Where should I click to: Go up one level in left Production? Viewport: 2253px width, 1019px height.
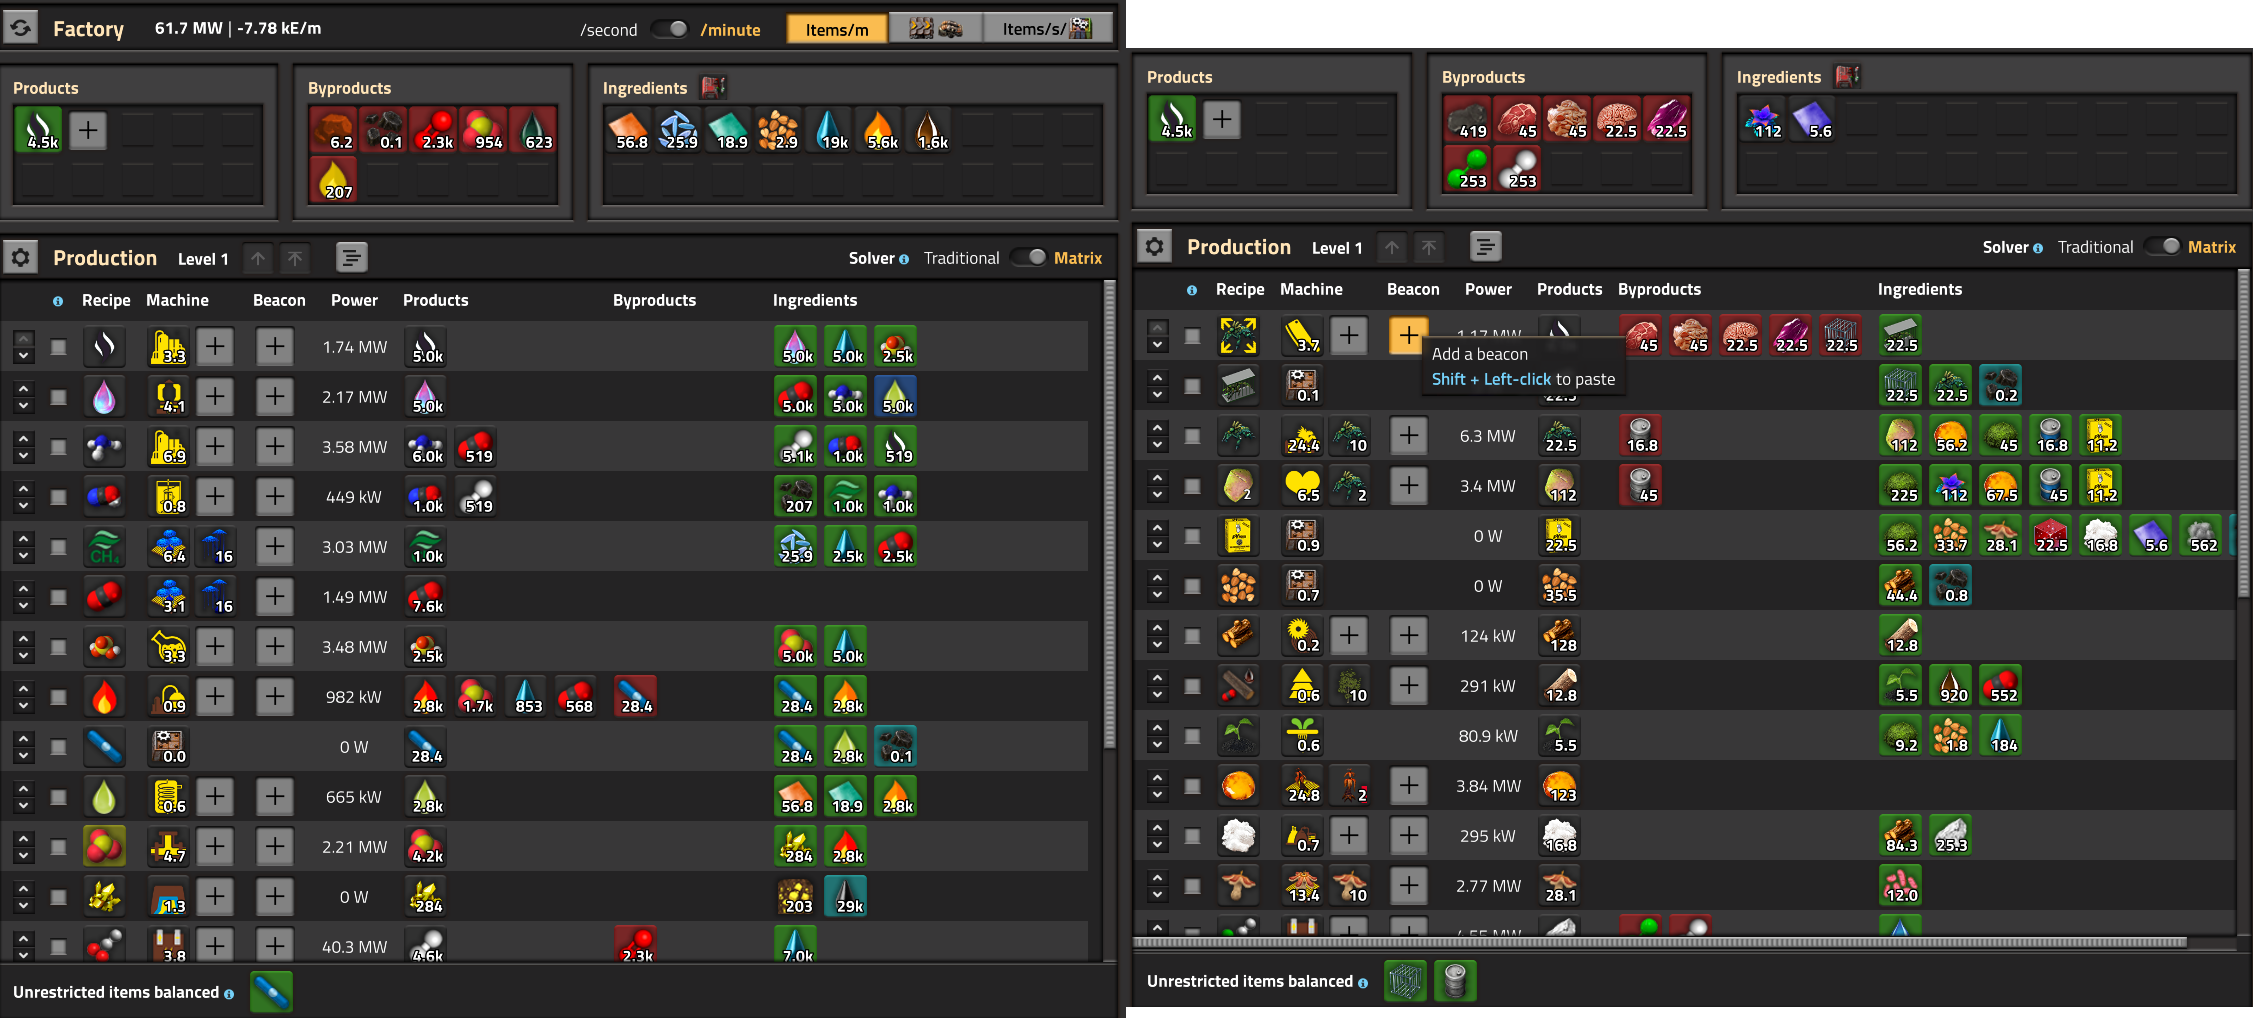(258, 258)
